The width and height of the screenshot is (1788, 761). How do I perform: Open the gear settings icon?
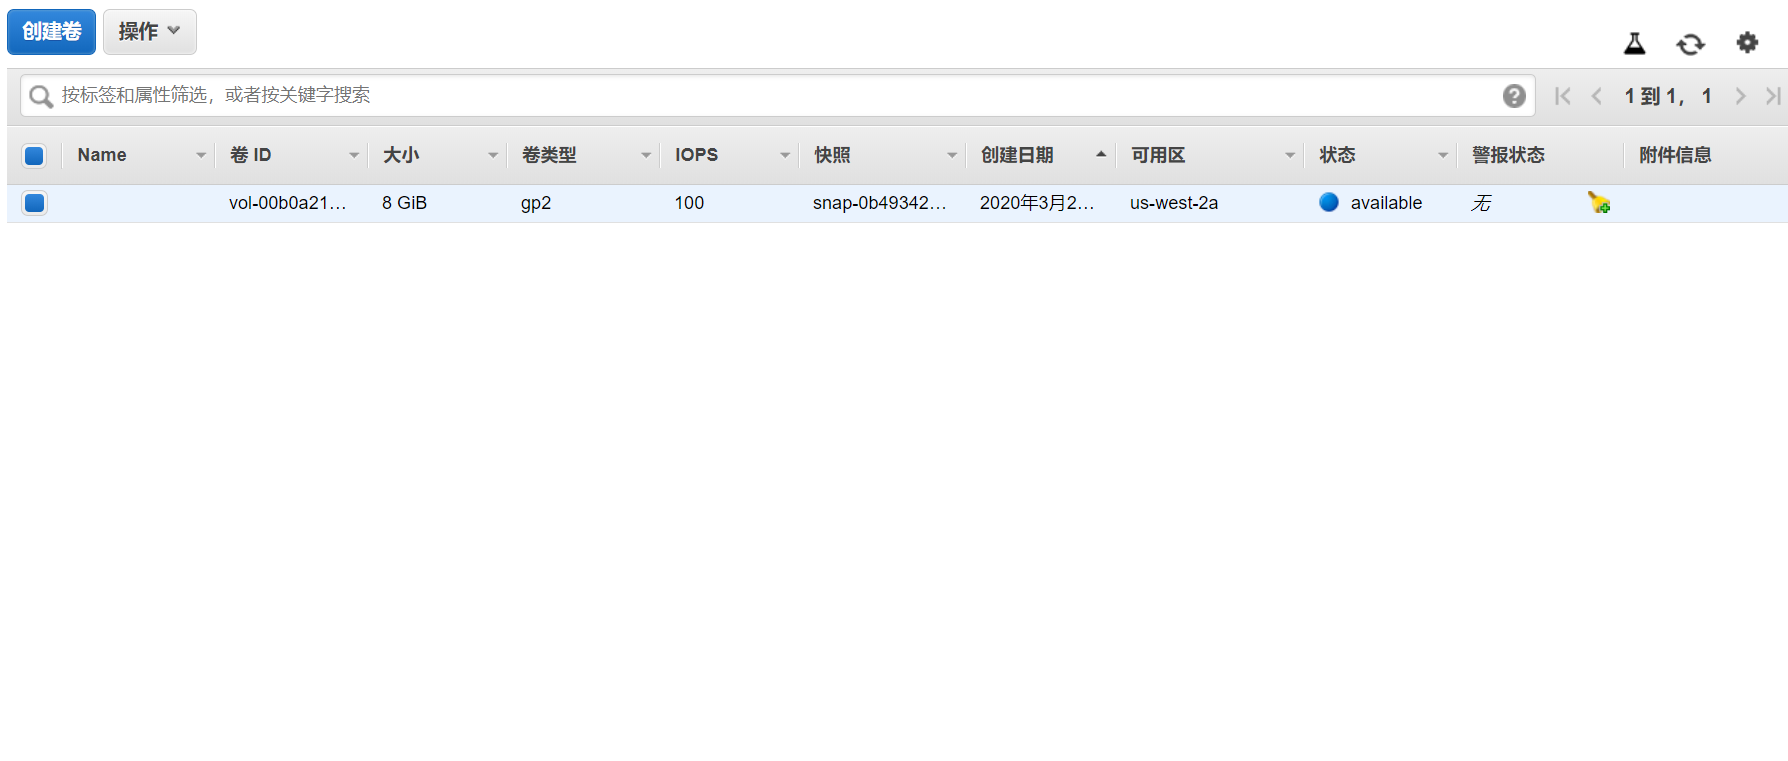[1747, 43]
